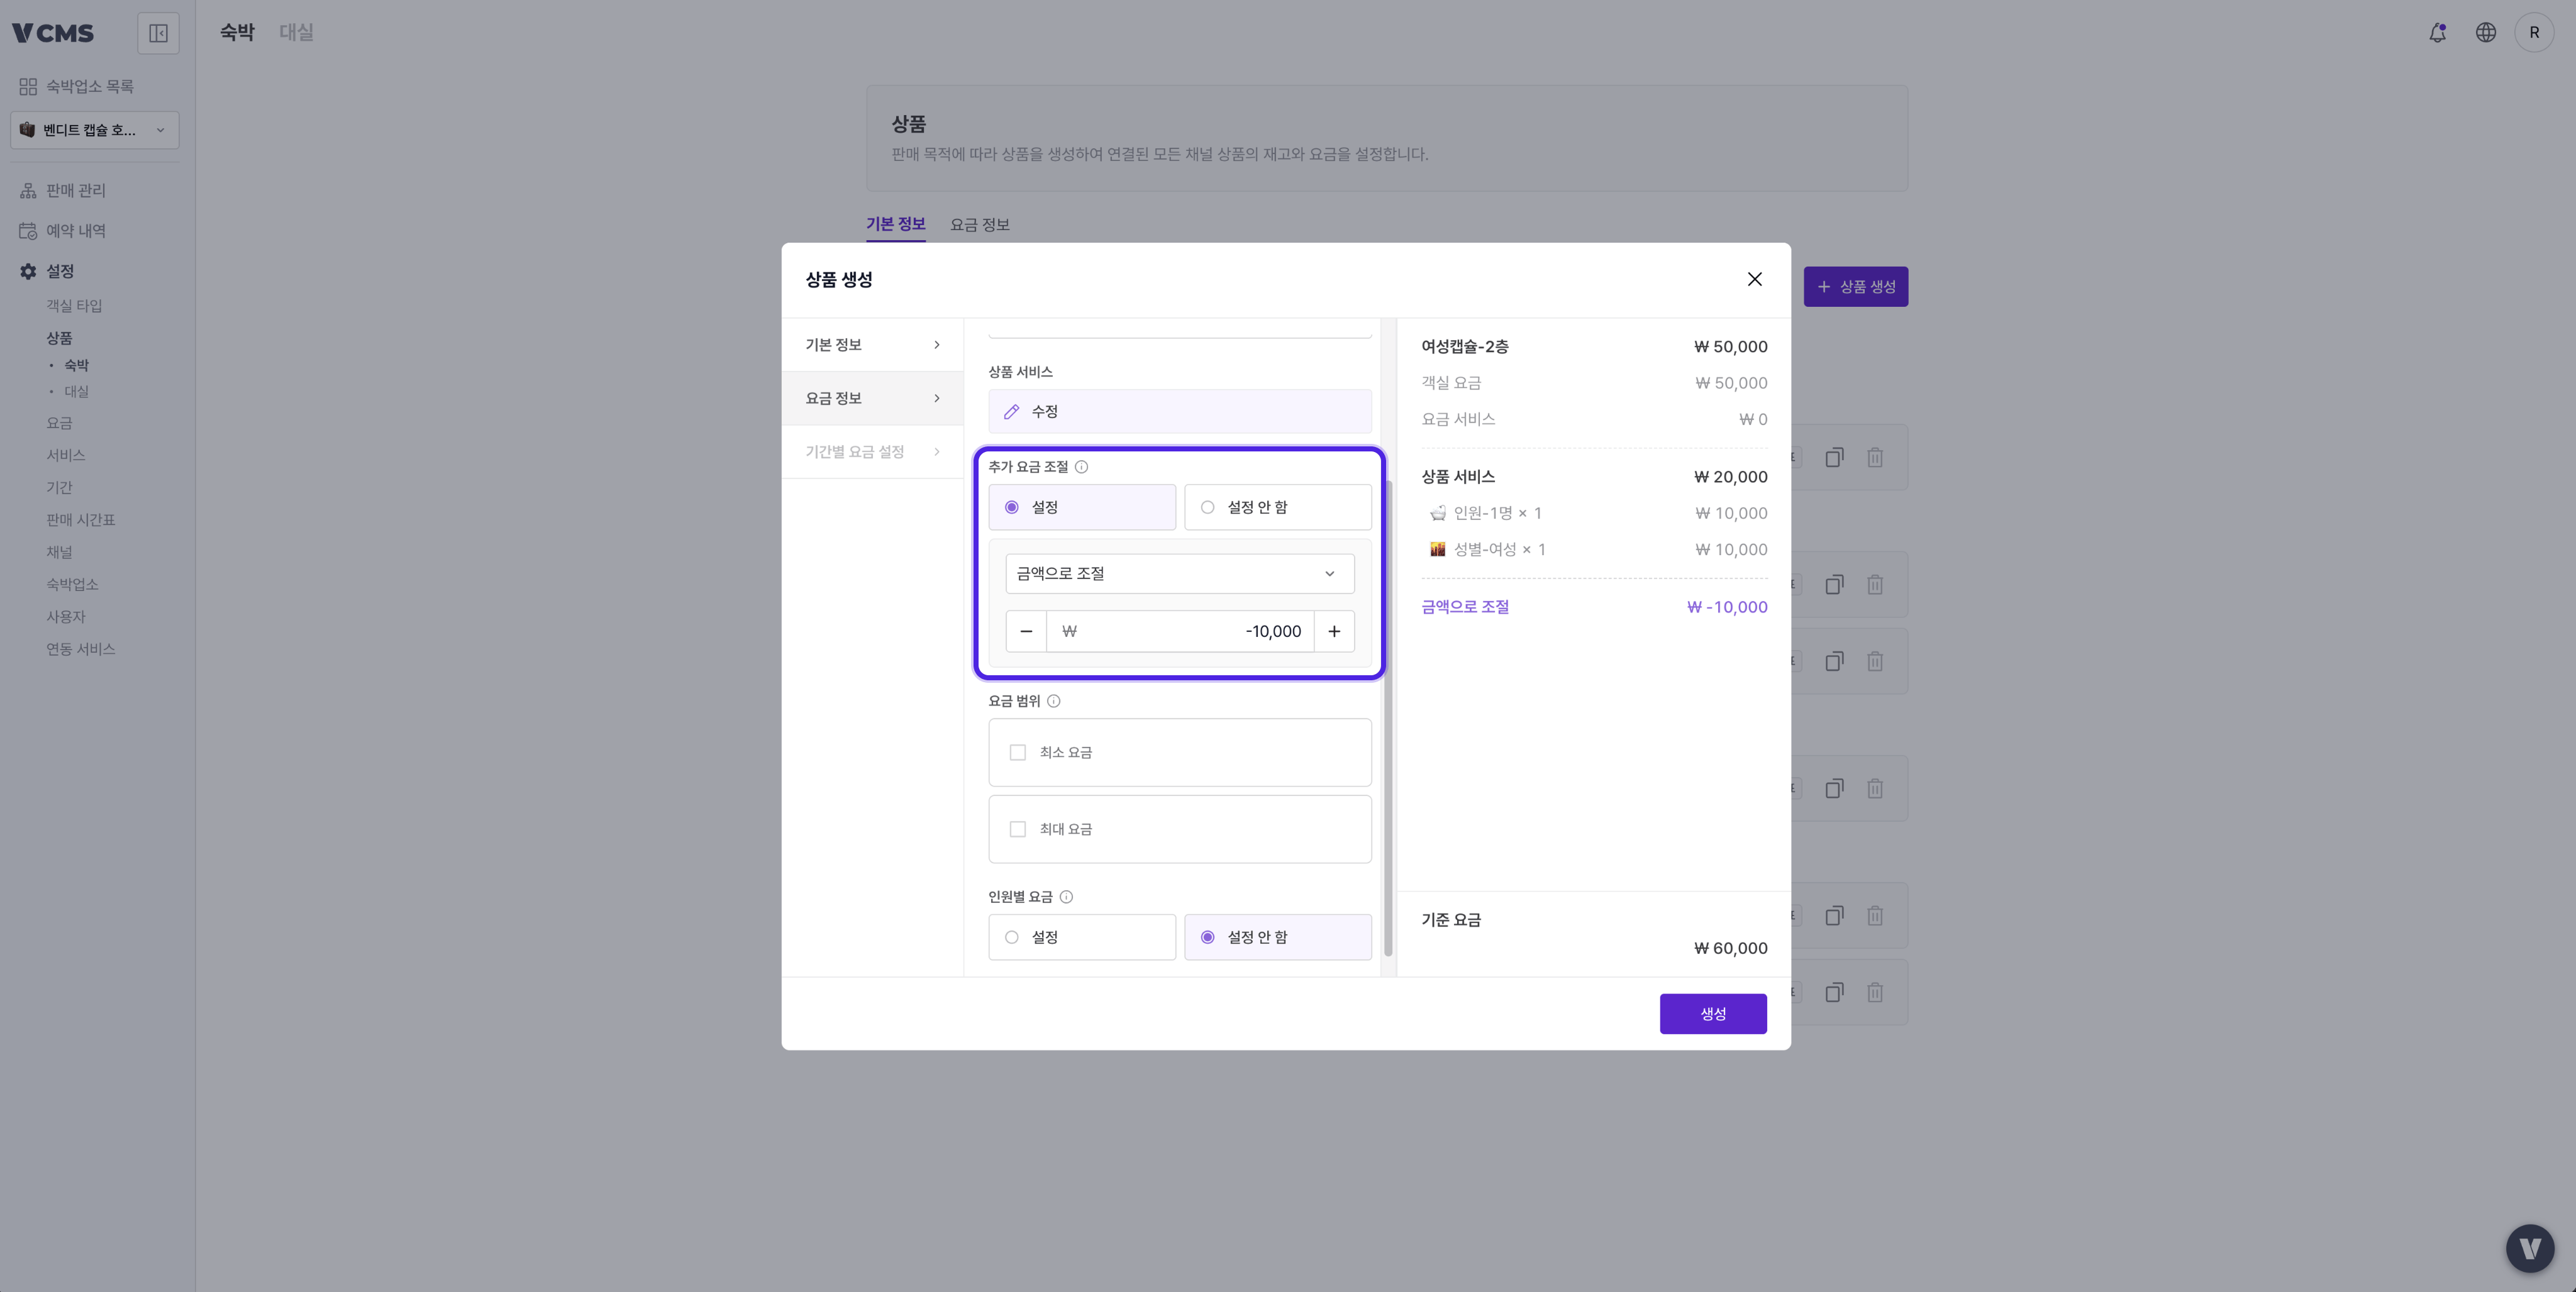Switch to the 숙박 top tab
2576x1292 pixels.
[237, 32]
